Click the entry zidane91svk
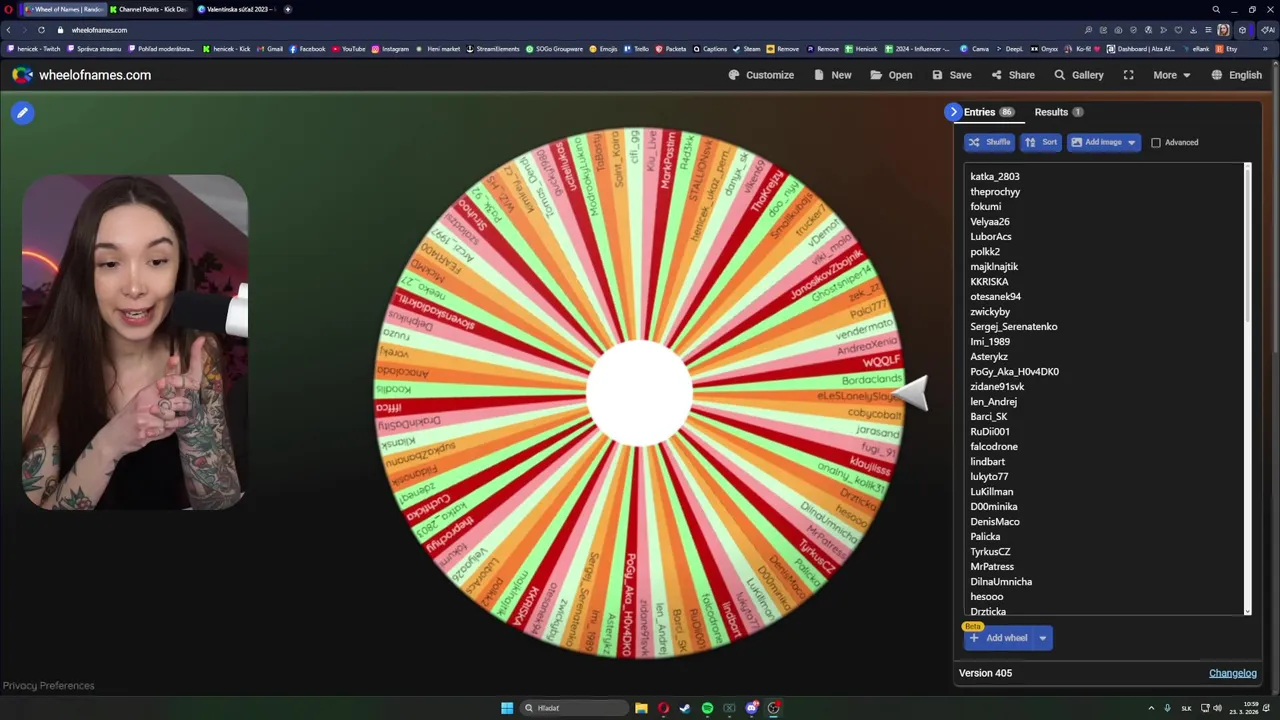This screenshot has width=1280, height=720. (997, 387)
